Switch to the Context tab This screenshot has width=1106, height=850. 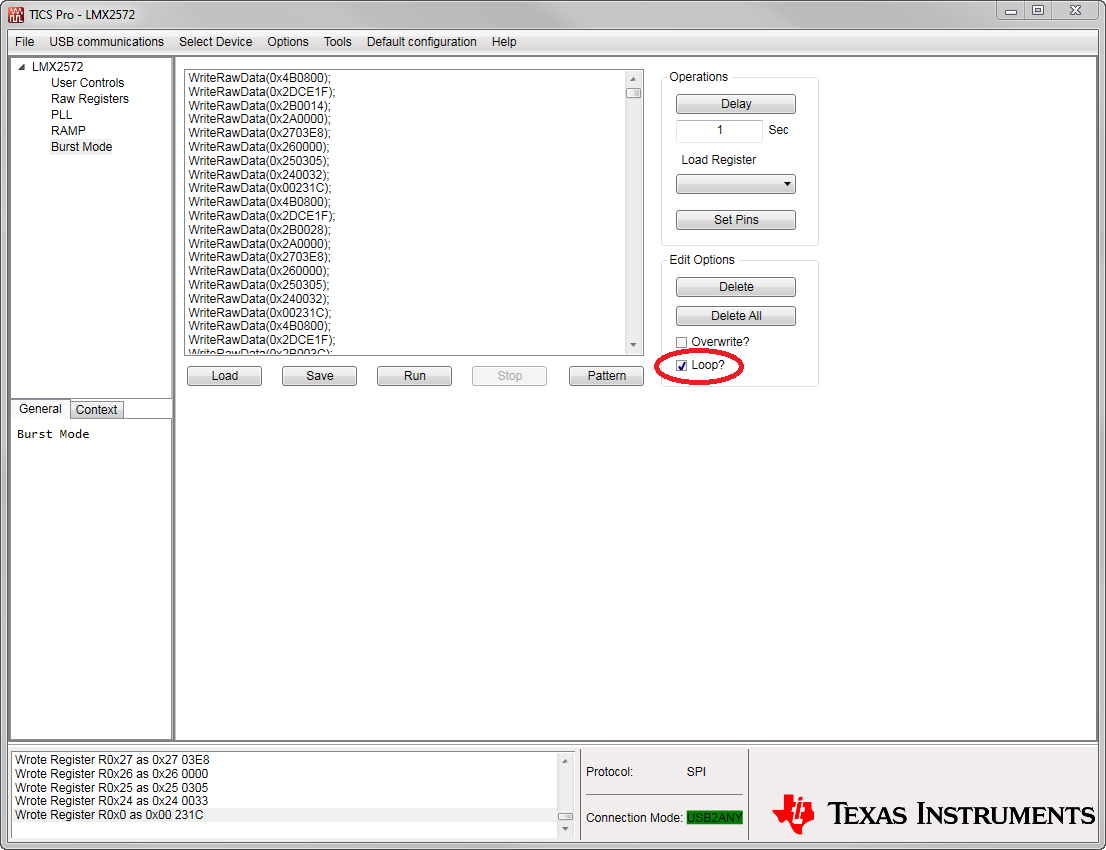click(x=97, y=410)
